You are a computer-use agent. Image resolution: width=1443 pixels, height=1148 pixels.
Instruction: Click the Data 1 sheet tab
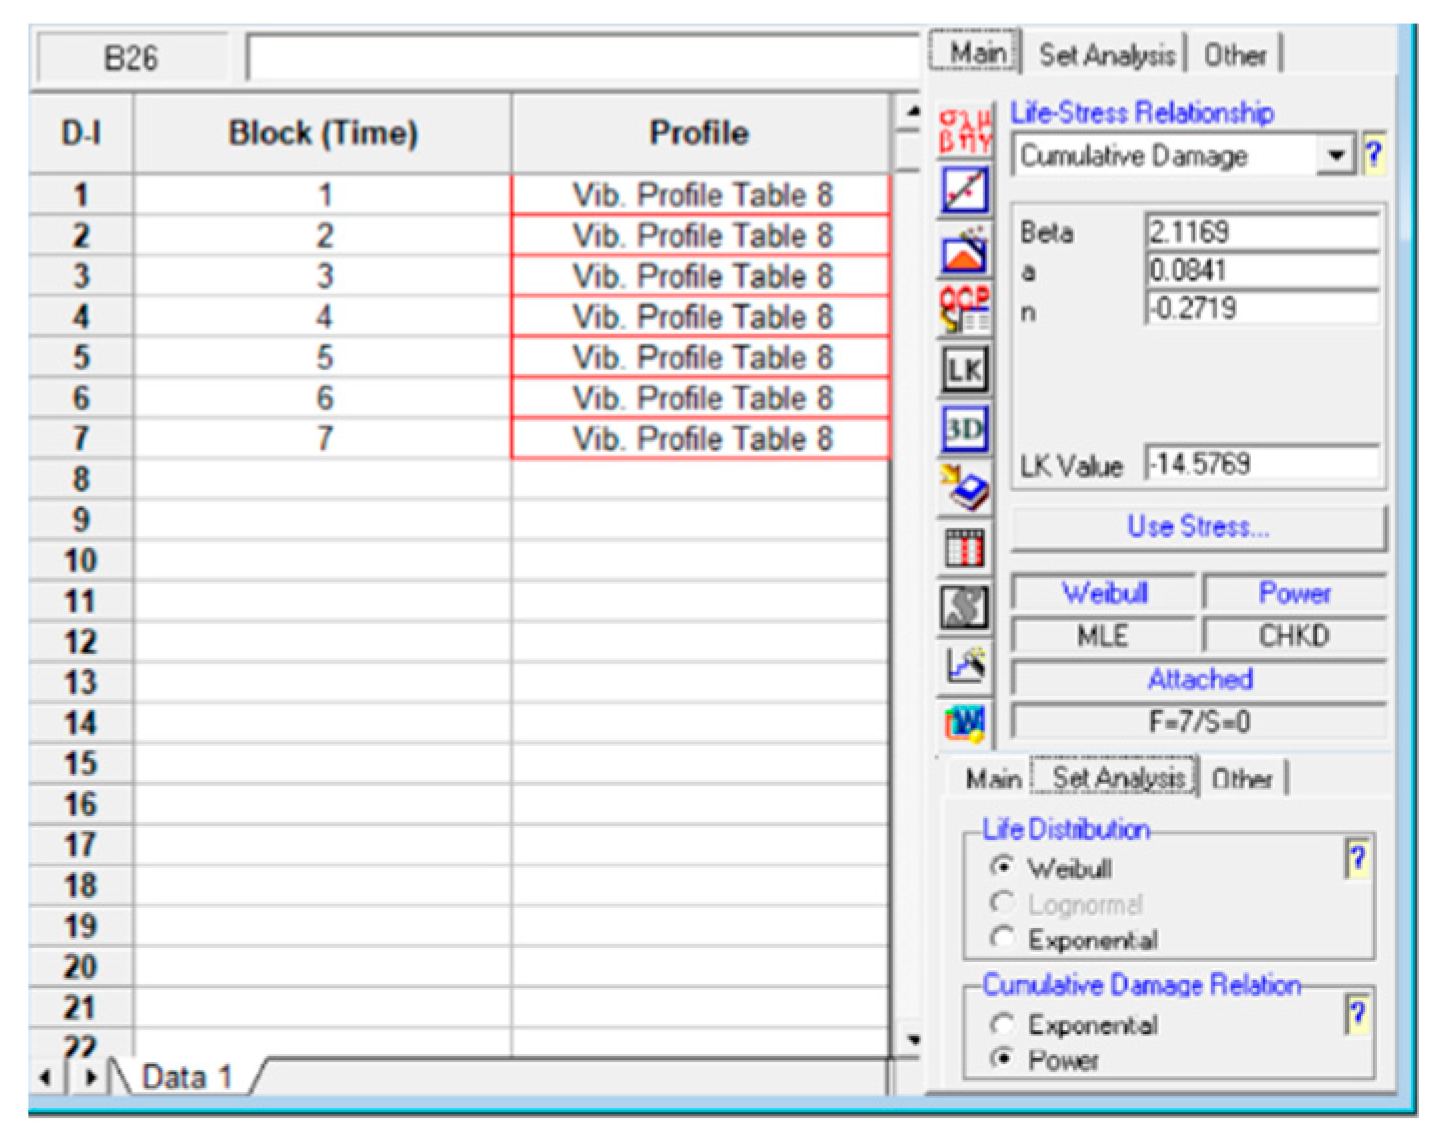point(186,1077)
